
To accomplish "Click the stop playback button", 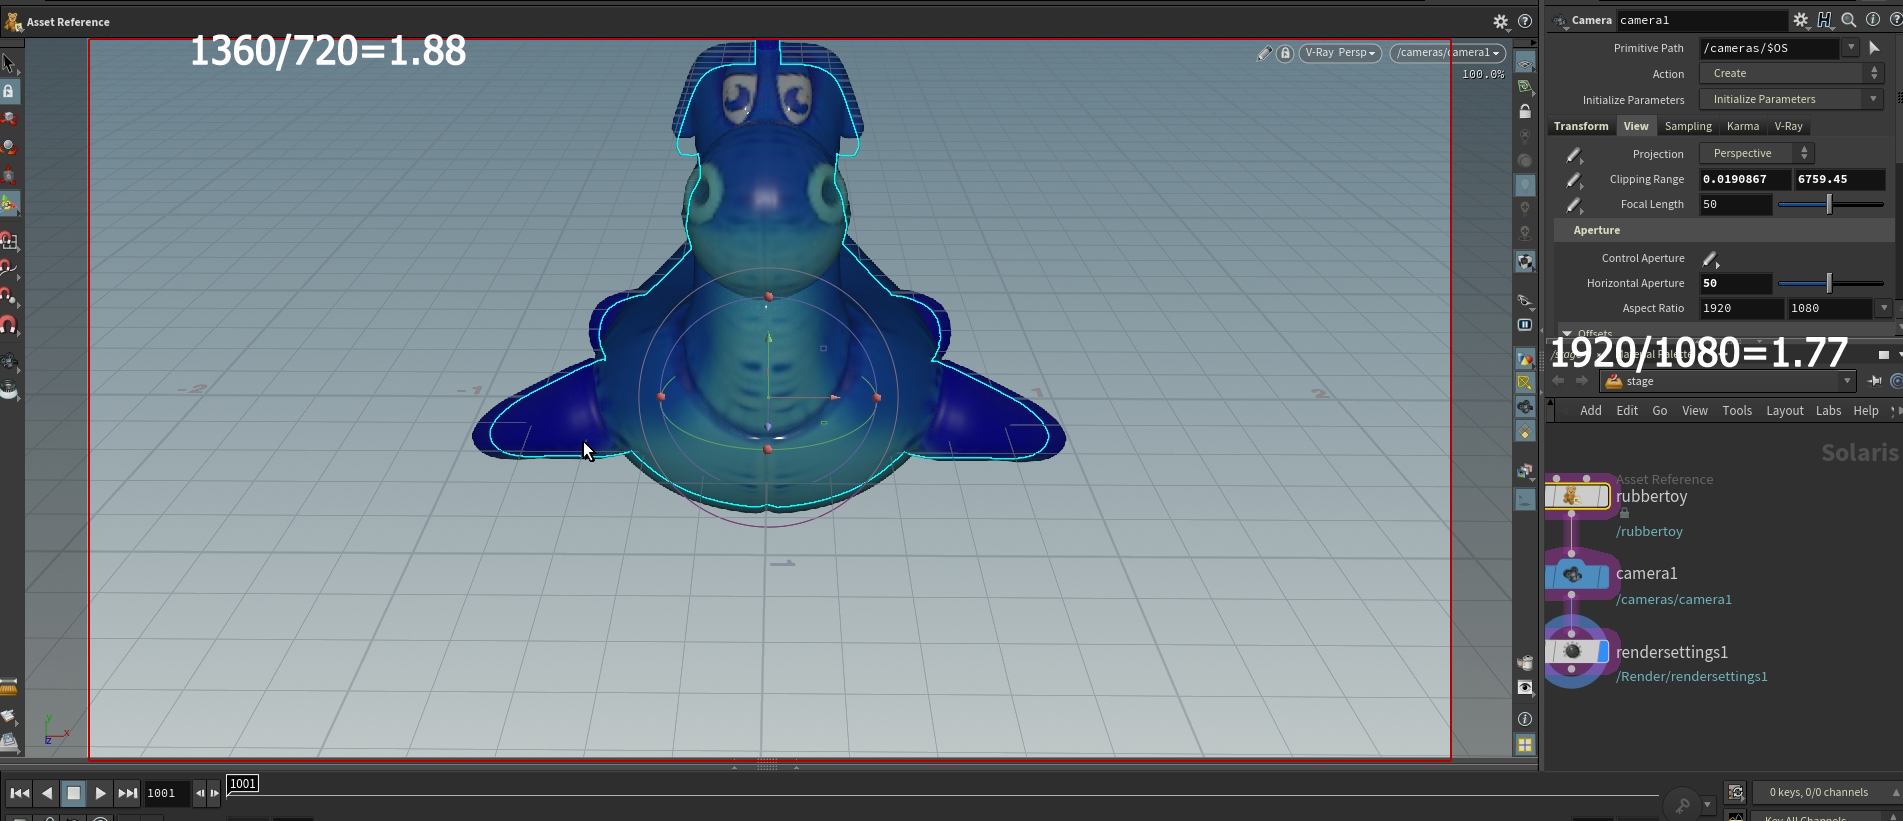I will click(73, 793).
